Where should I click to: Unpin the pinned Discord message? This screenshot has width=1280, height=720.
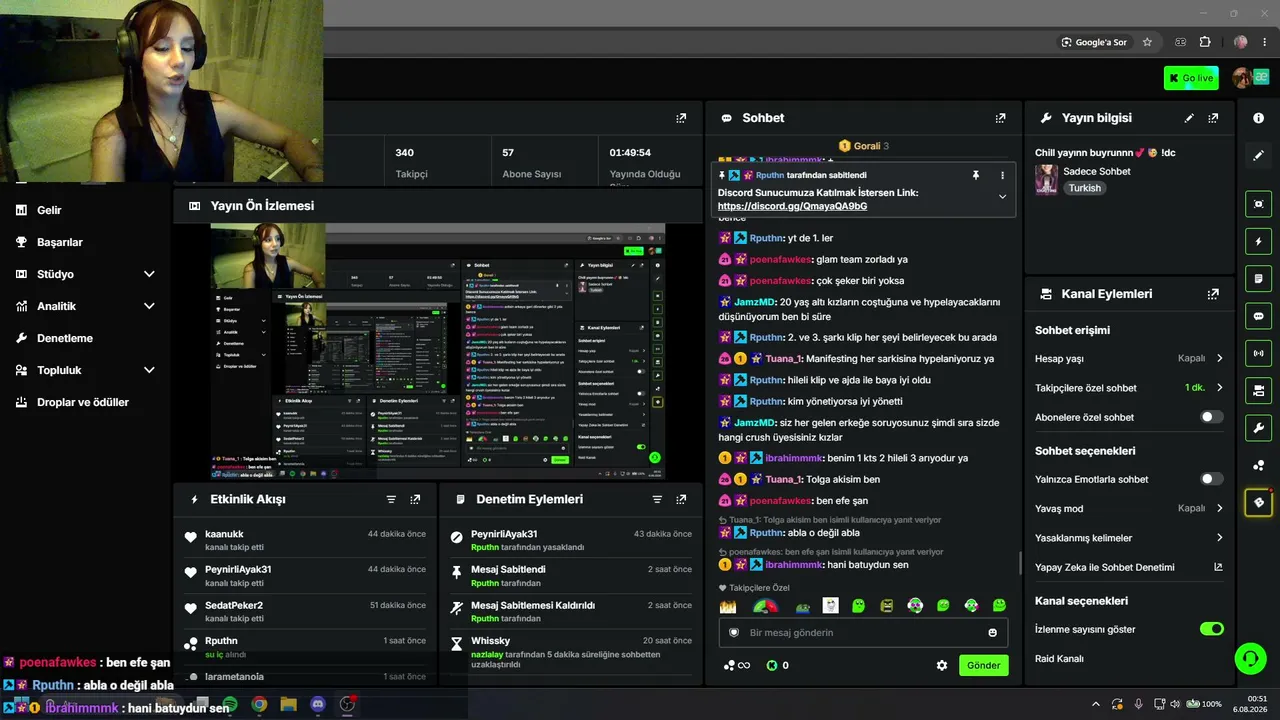(x=976, y=175)
